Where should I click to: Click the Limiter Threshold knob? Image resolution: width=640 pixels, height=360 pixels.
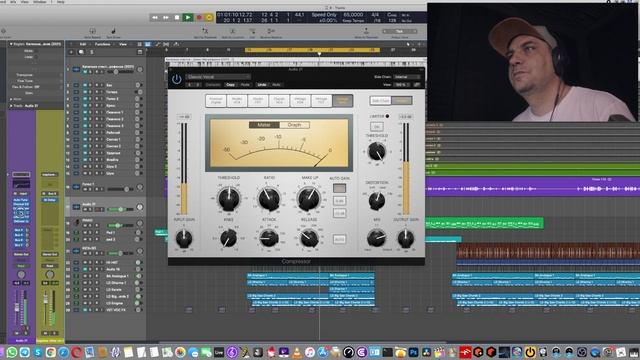(x=376, y=151)
